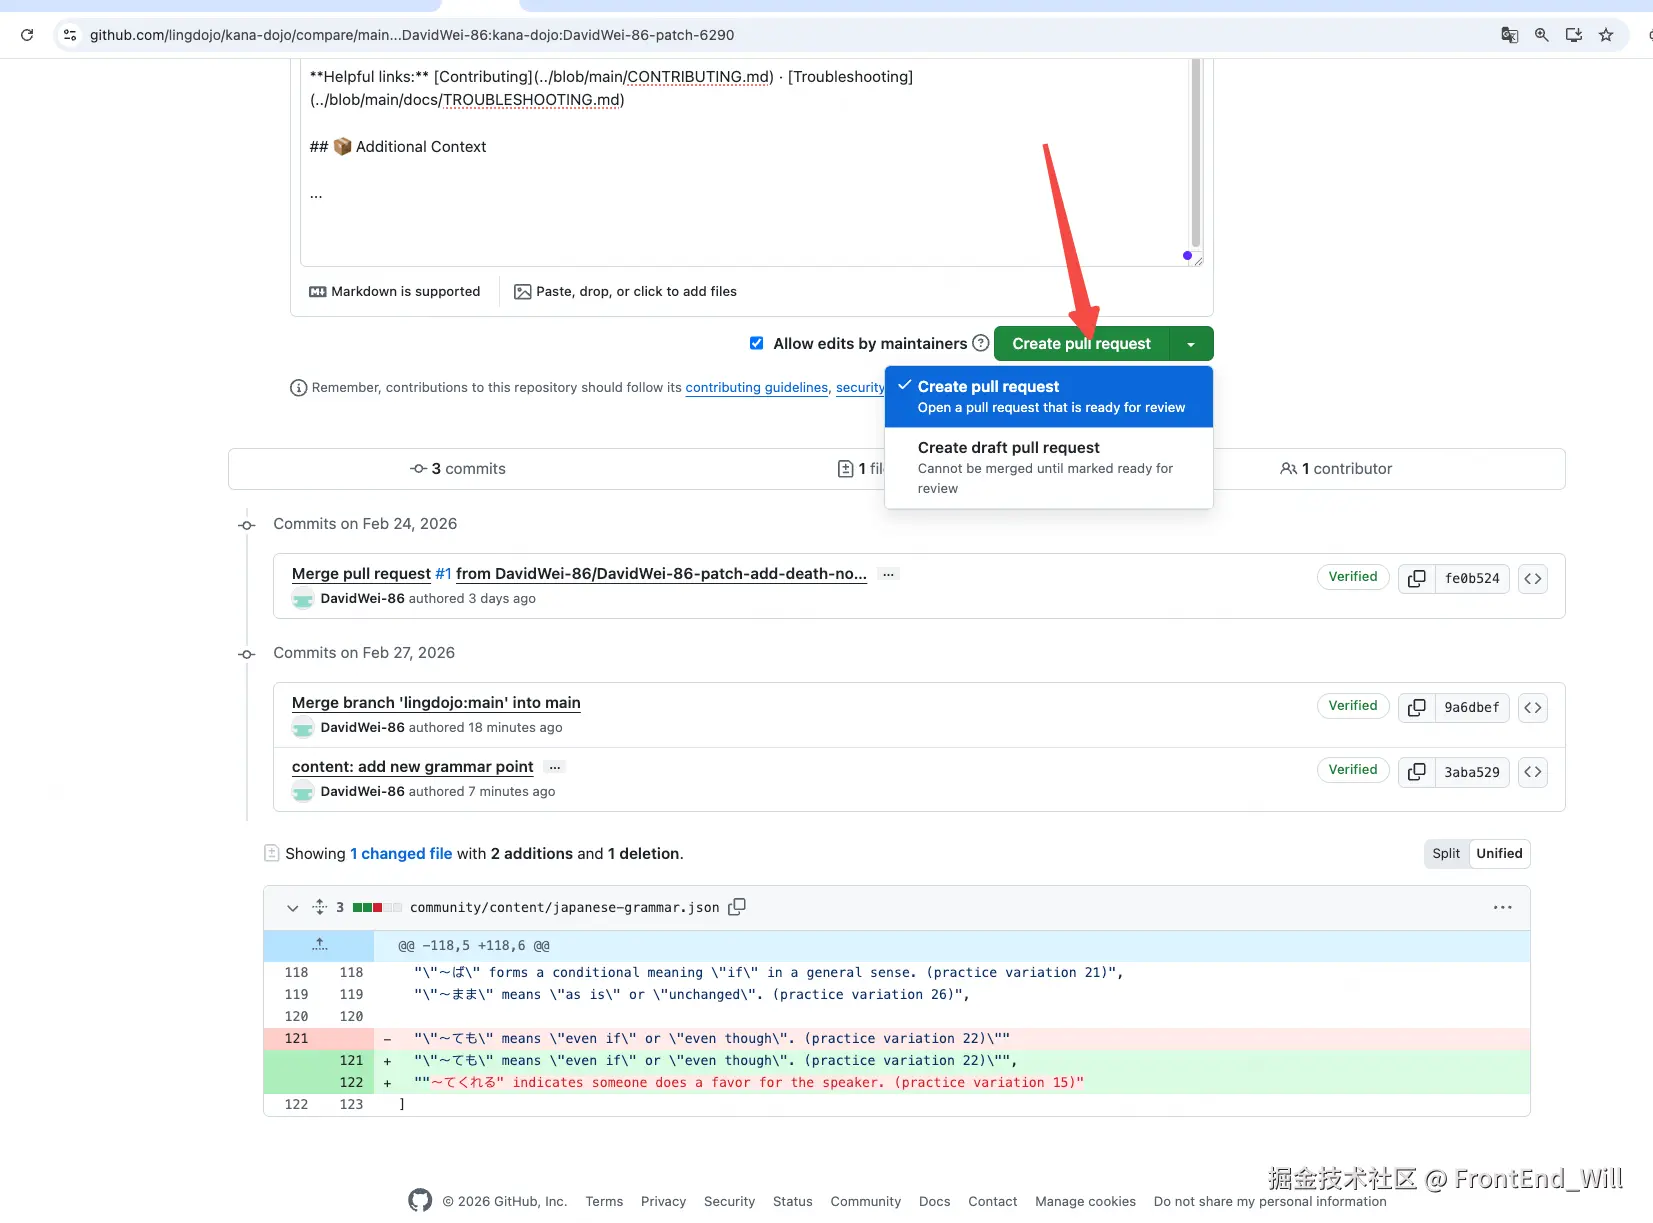The height and width of the screenshot is (1223, 1653).
Task: Click the Markdown is supported icon link
Action: point(395,292)
